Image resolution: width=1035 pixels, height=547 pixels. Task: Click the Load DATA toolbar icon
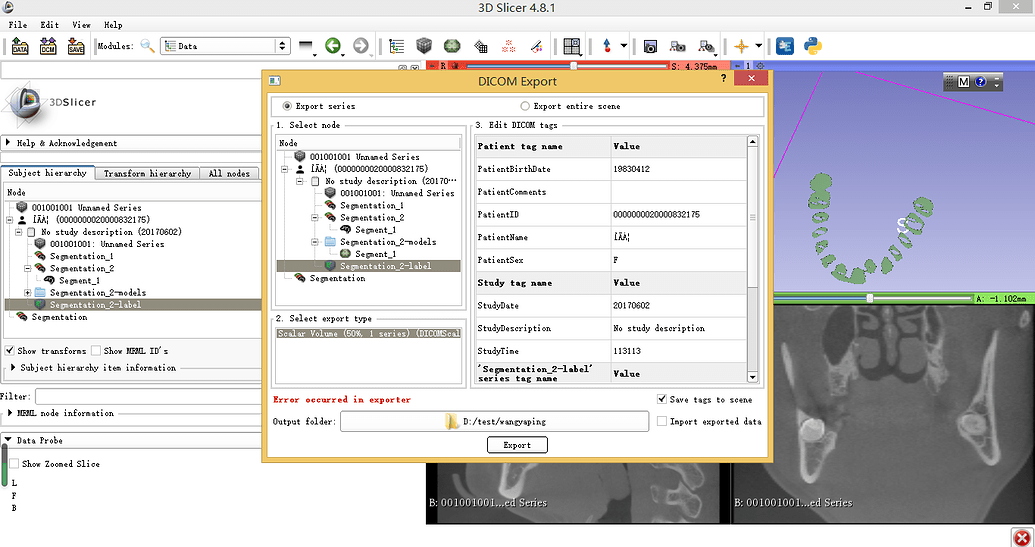[19, 46]
